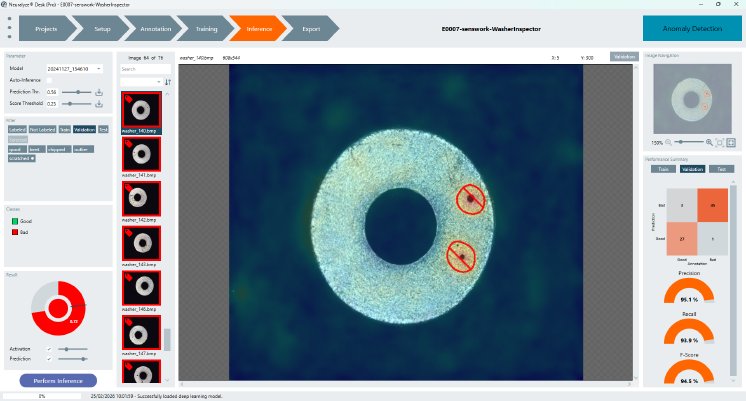Go to the Annotation step

[x=155, y=29]
